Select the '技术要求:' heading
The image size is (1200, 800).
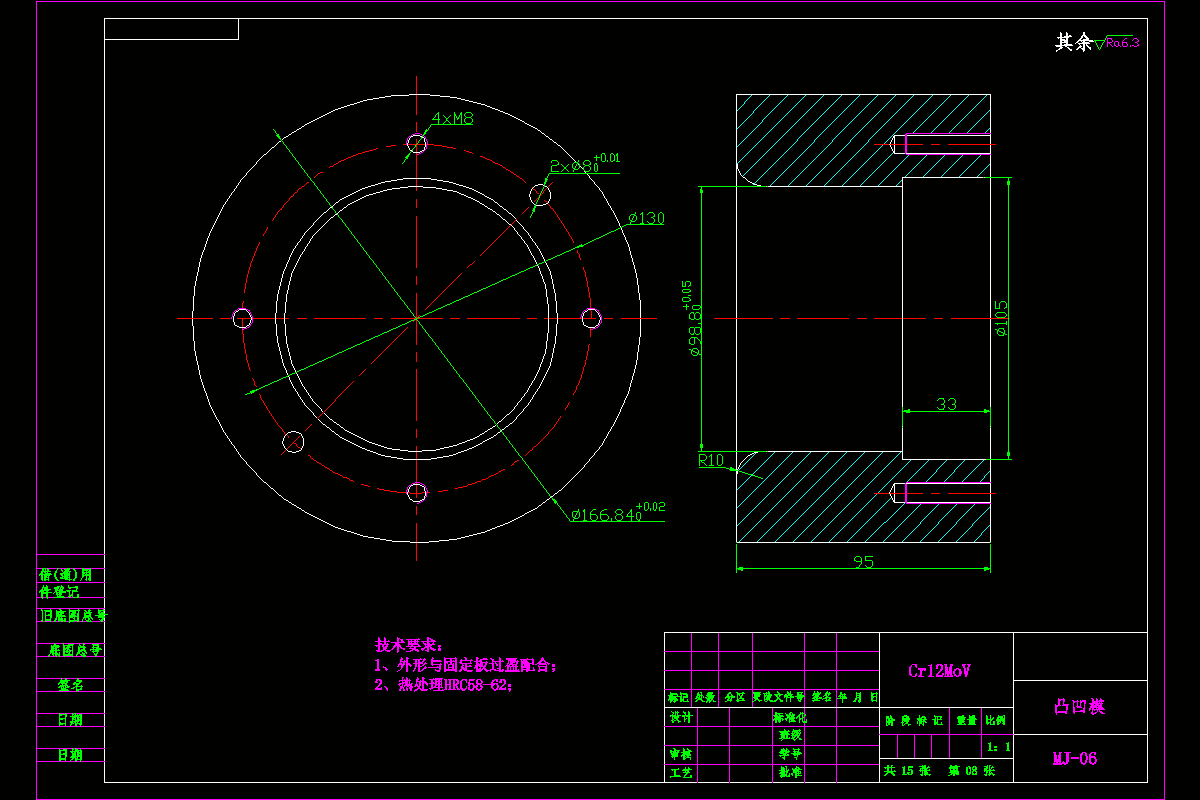pyautogui.click(x=408, y=645)
